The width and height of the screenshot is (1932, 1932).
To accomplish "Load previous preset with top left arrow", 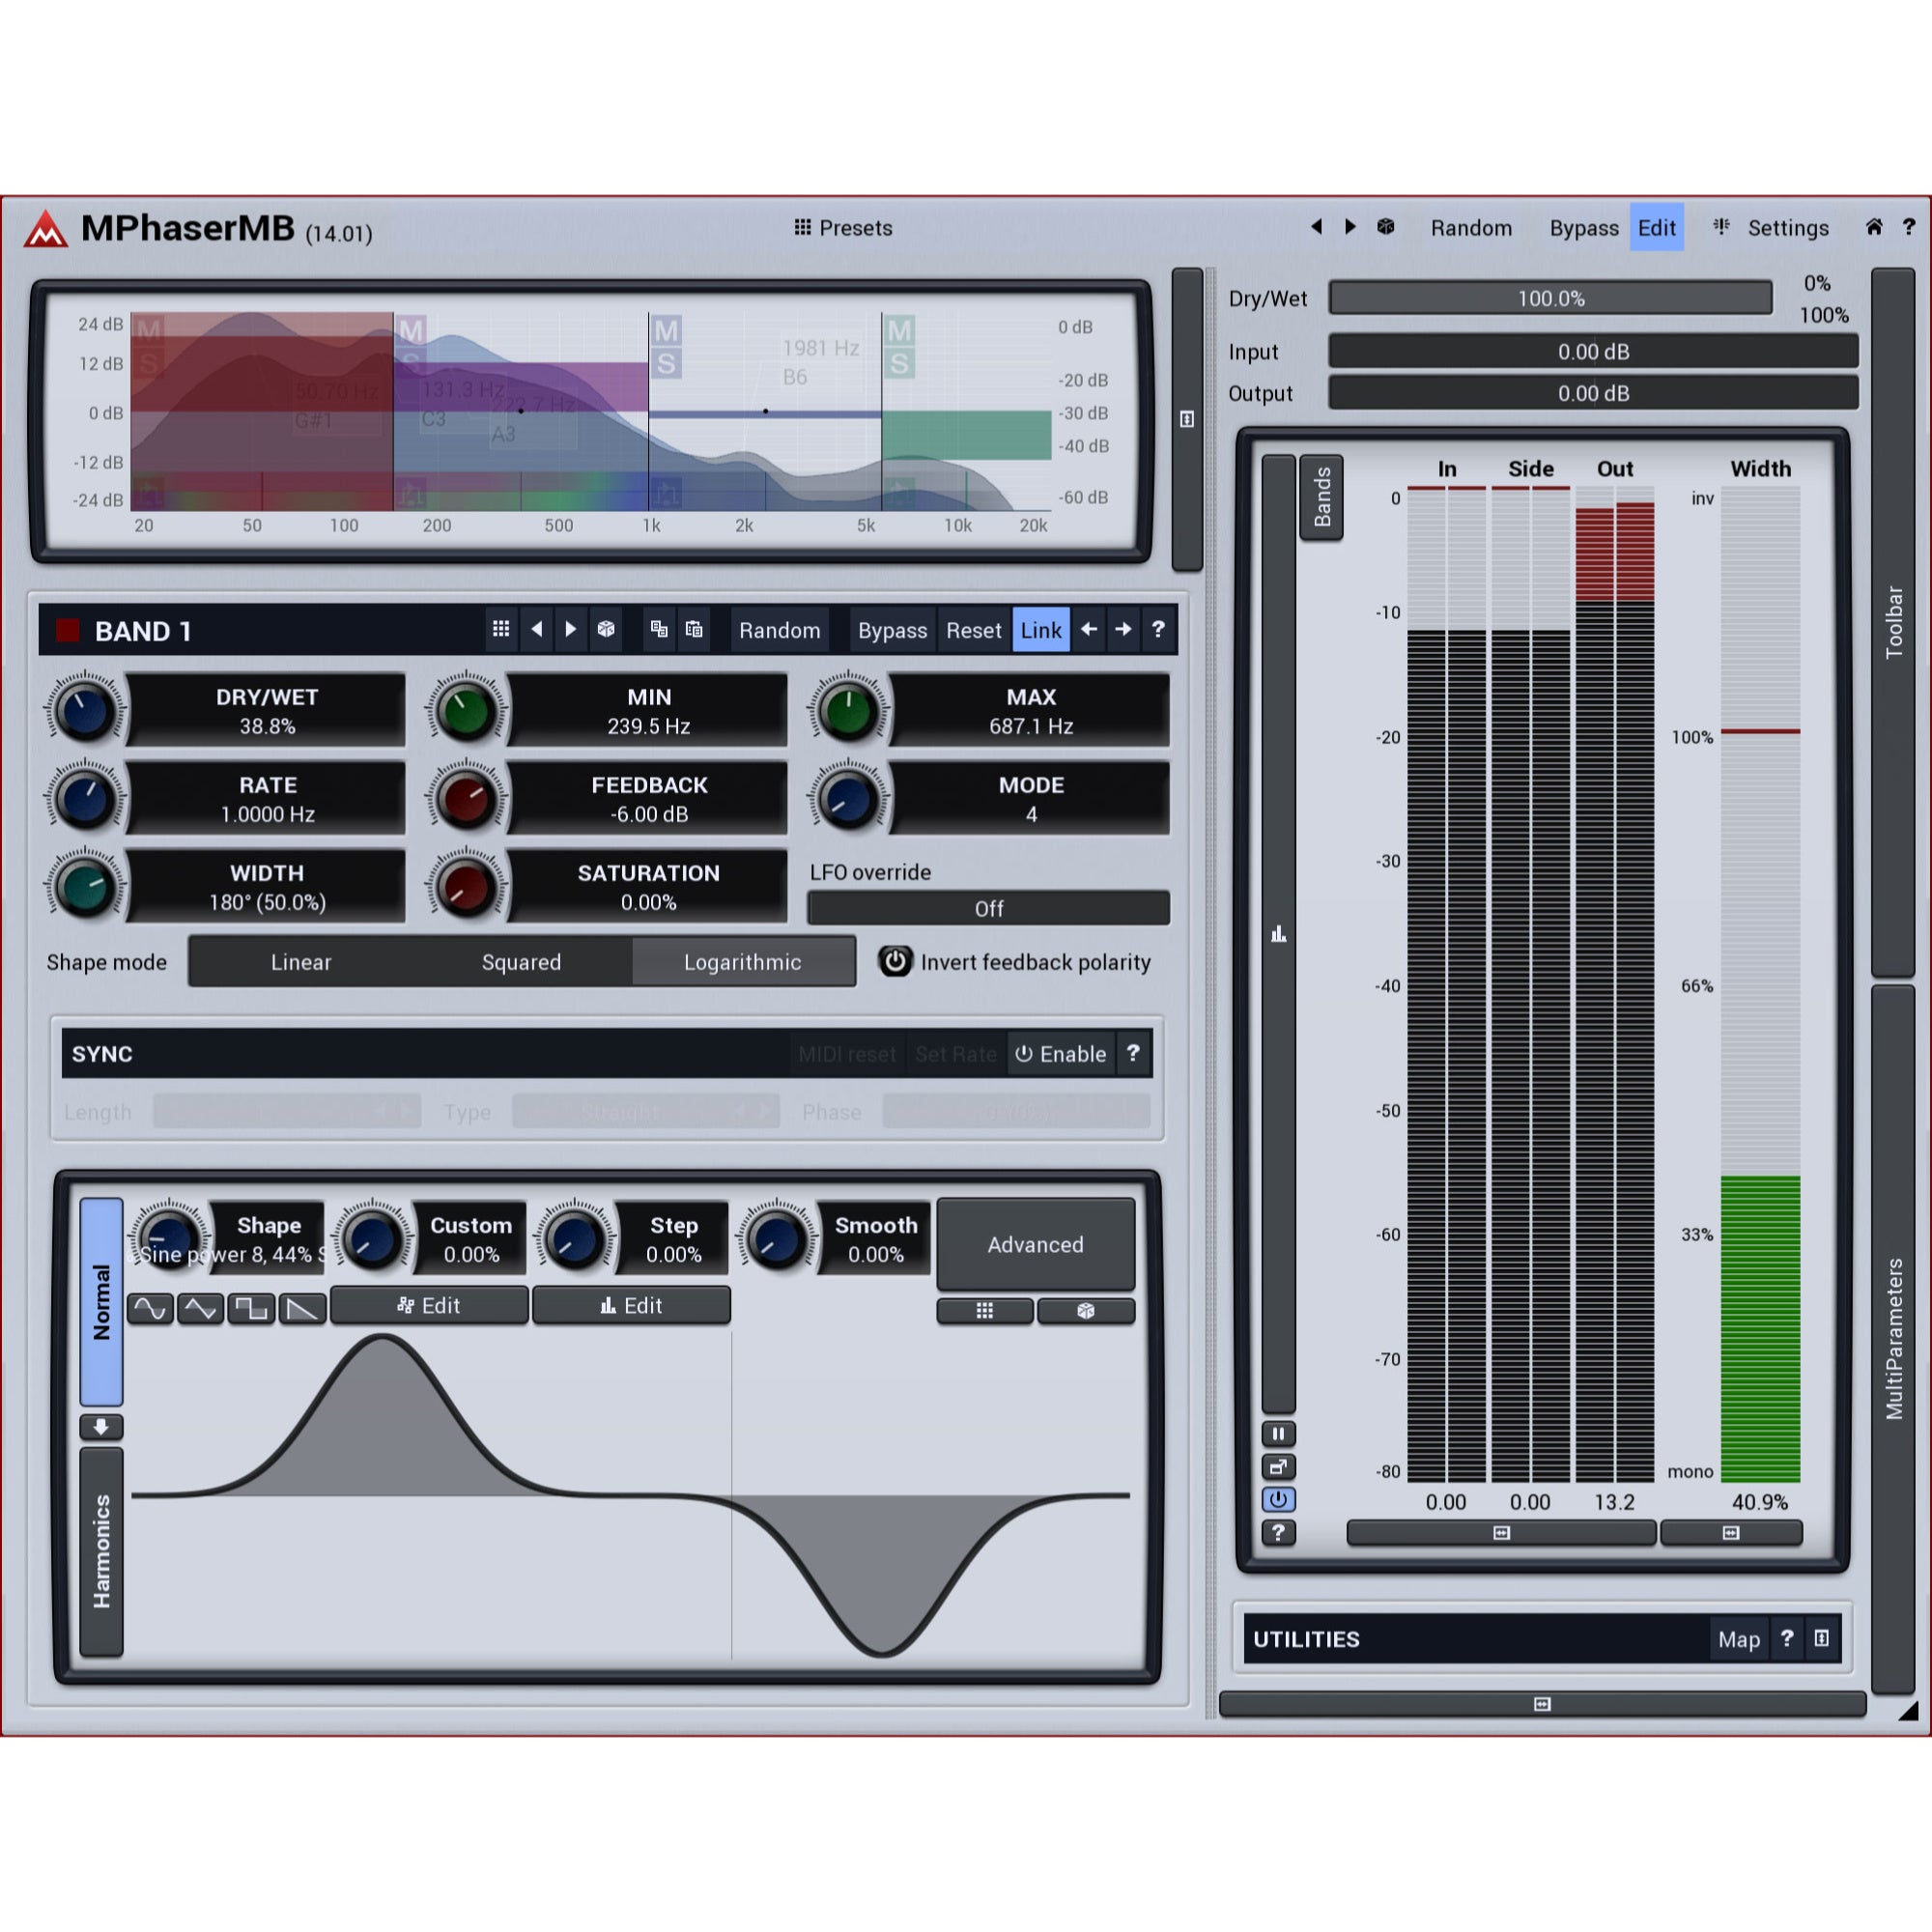I will (x=1317, y=227).
